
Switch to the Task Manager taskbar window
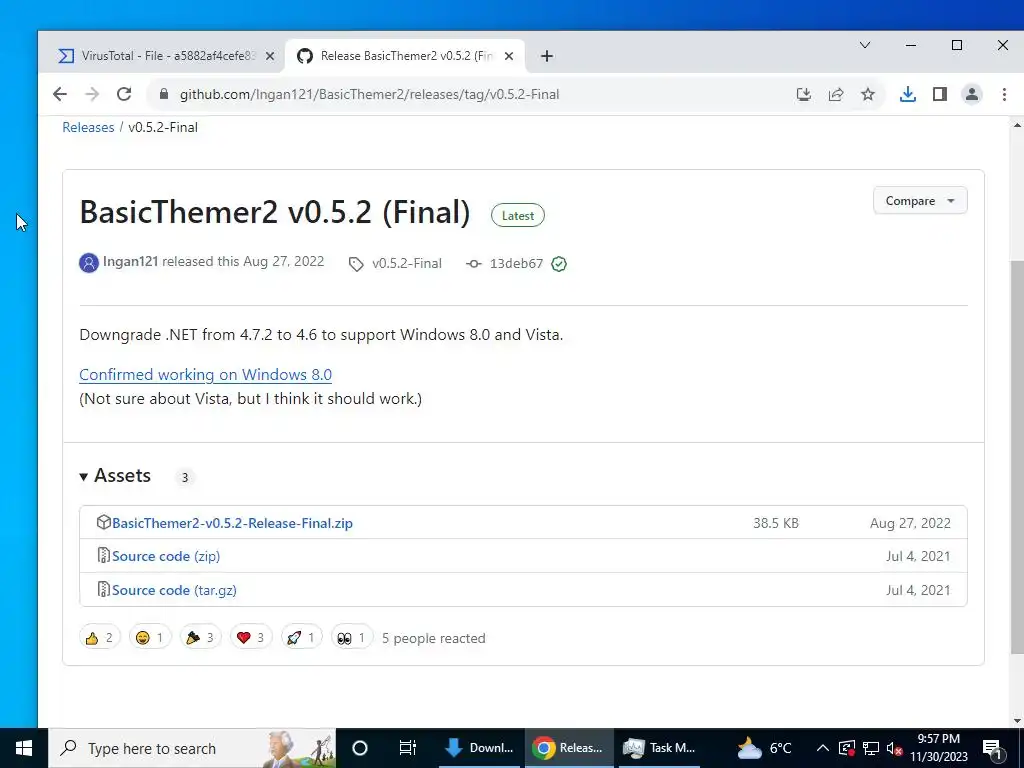pos(659,748)
